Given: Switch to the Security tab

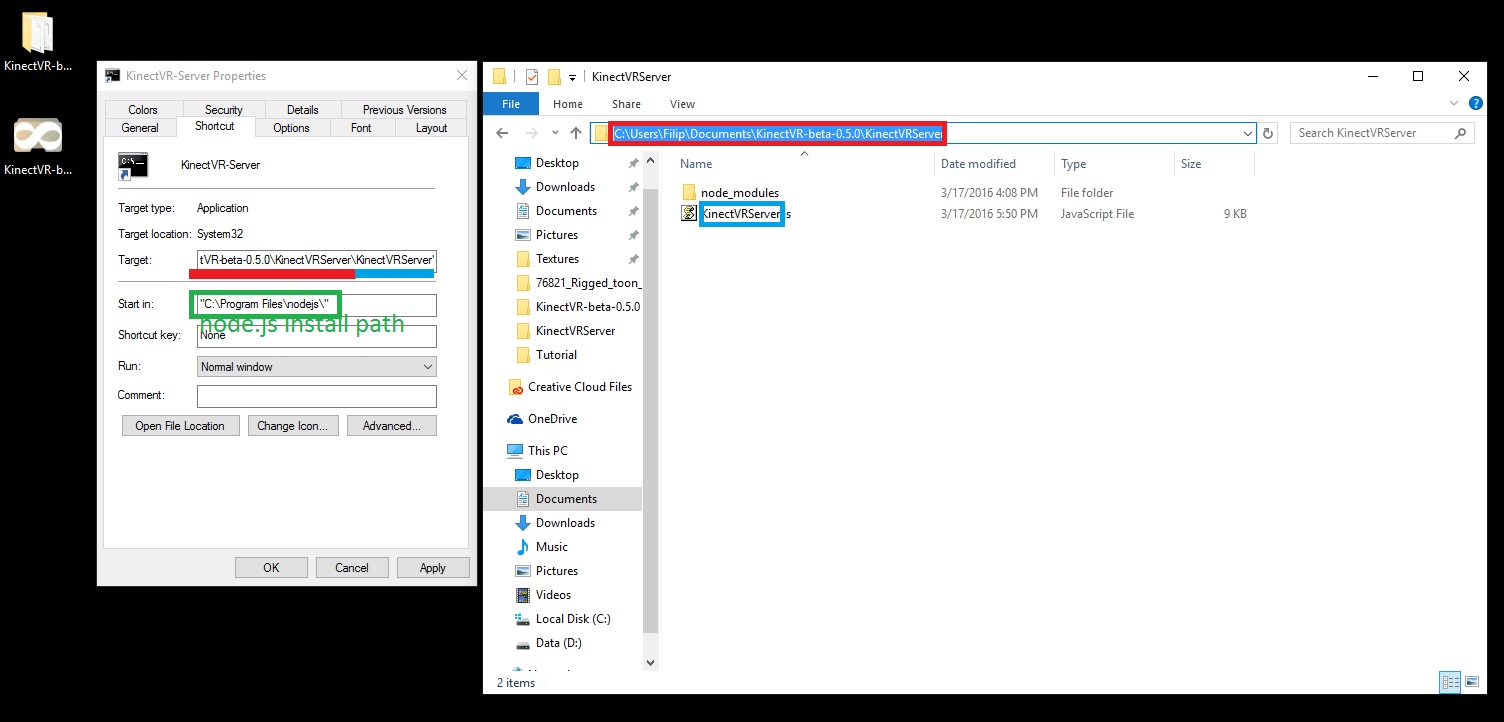Looking at the screenshot, I should [224, 110].
